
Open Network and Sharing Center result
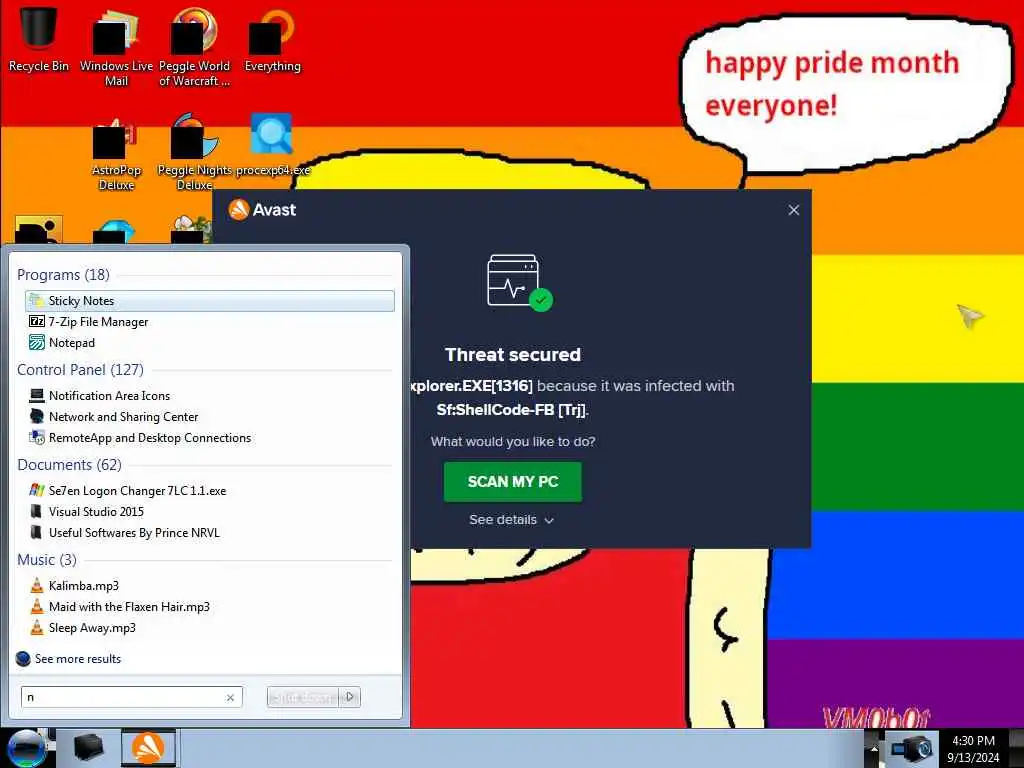210,417
